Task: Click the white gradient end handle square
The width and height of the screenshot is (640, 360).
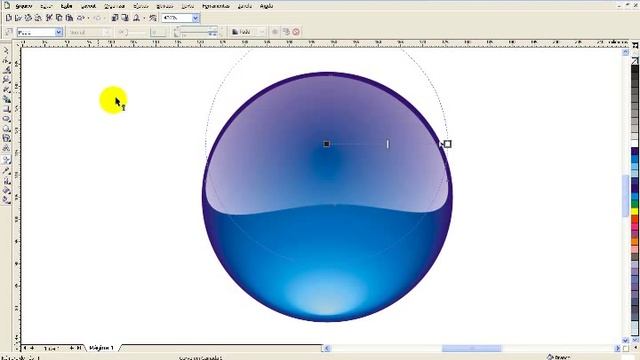Action: click(448, 144)
